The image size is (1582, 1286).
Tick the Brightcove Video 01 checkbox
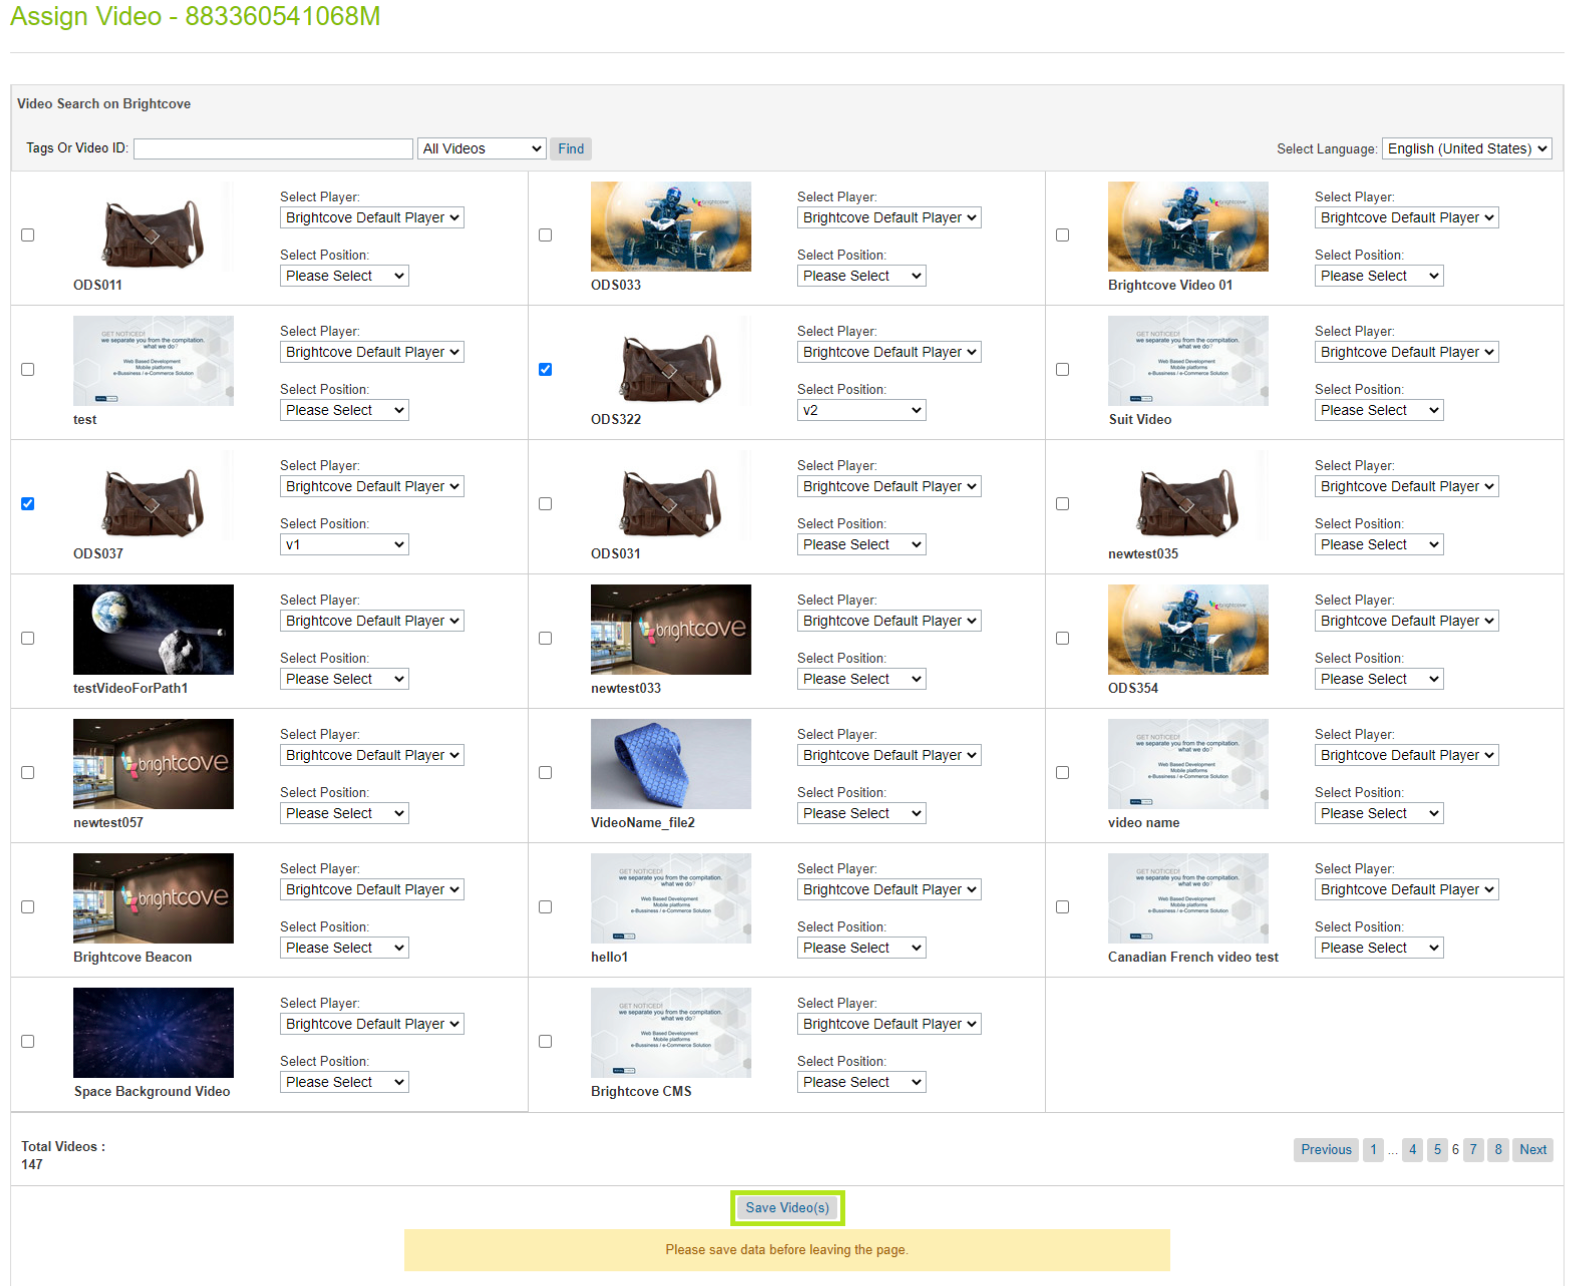1062,235
